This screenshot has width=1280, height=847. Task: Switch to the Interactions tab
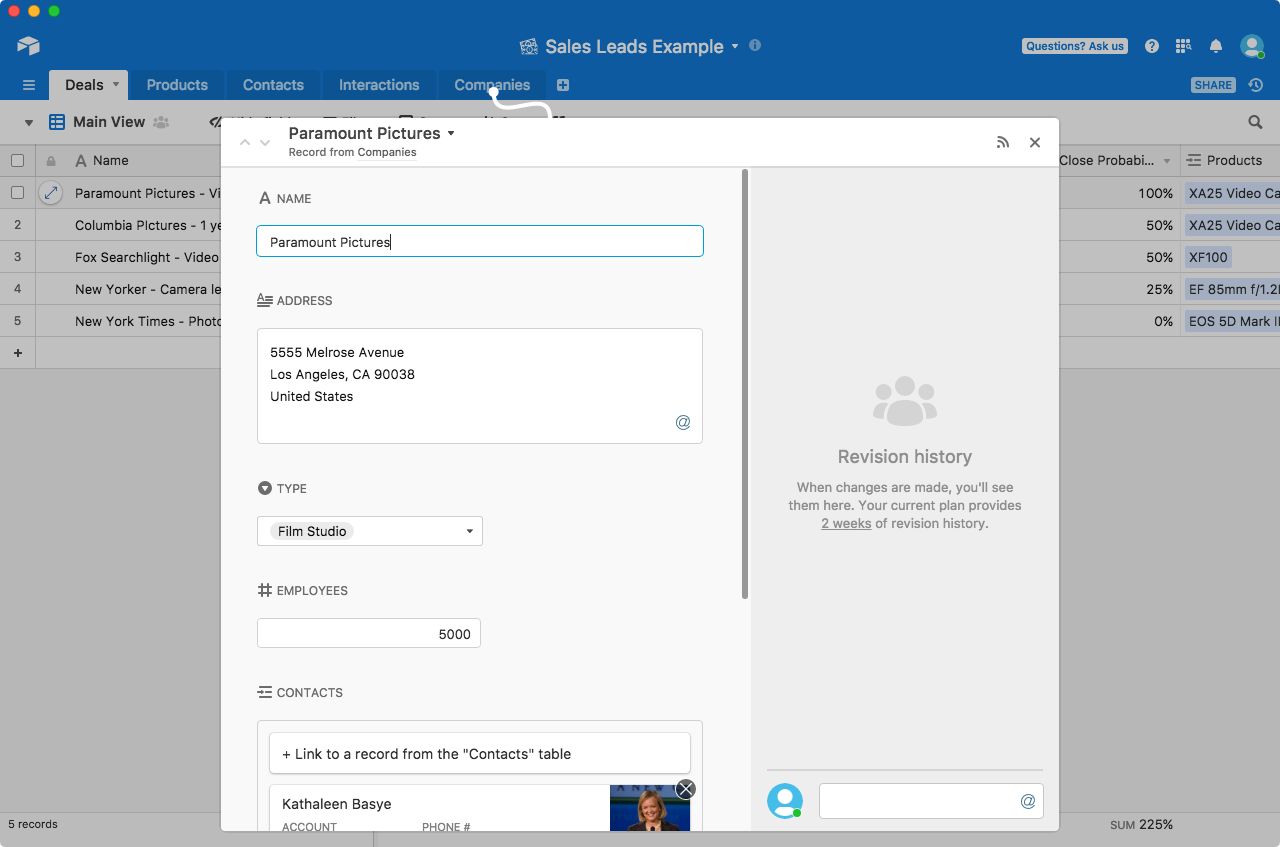pyautogui.click(x=379, y=85)
